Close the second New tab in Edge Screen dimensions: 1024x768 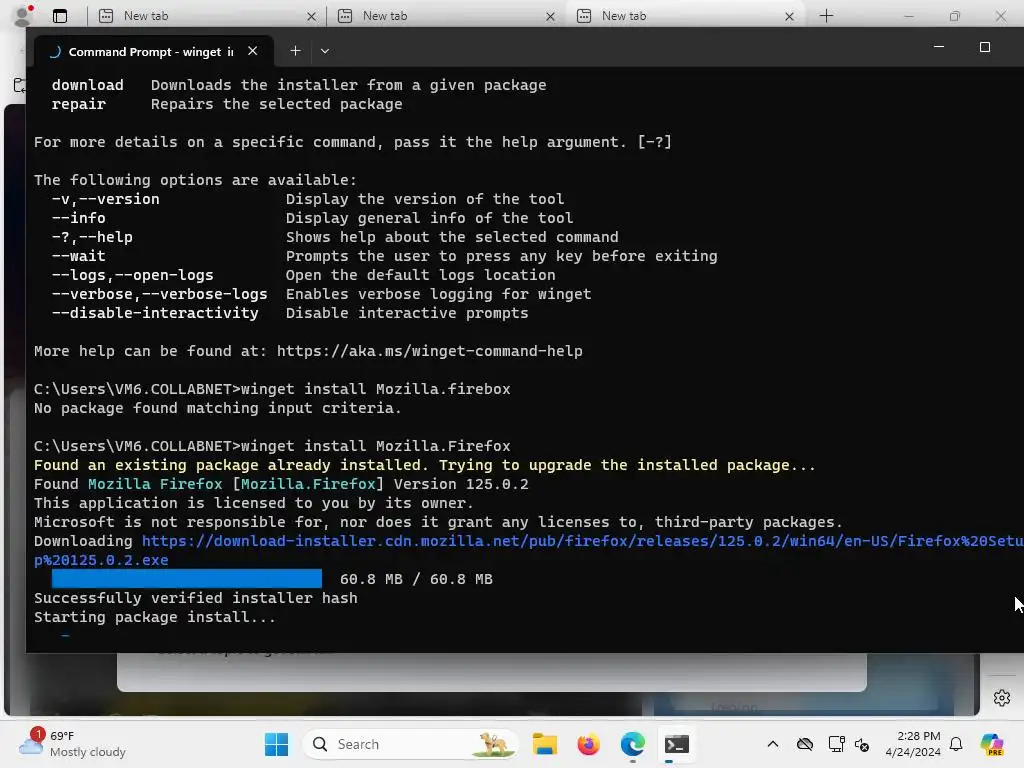(x=551, y=16)
